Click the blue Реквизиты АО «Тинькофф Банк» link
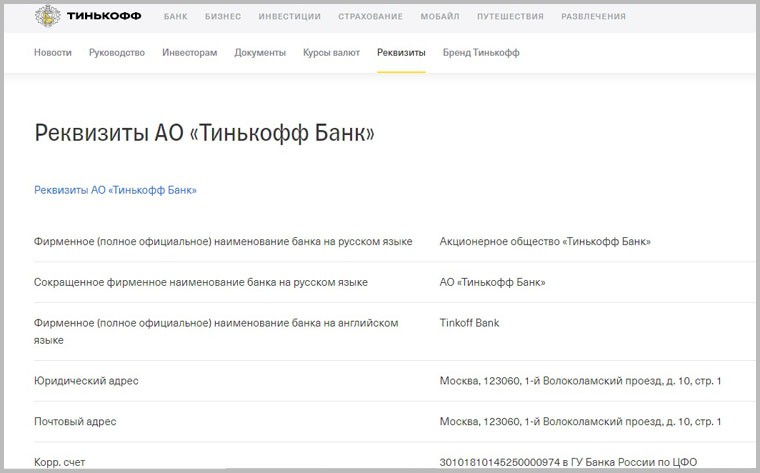 tap(115, 190)
